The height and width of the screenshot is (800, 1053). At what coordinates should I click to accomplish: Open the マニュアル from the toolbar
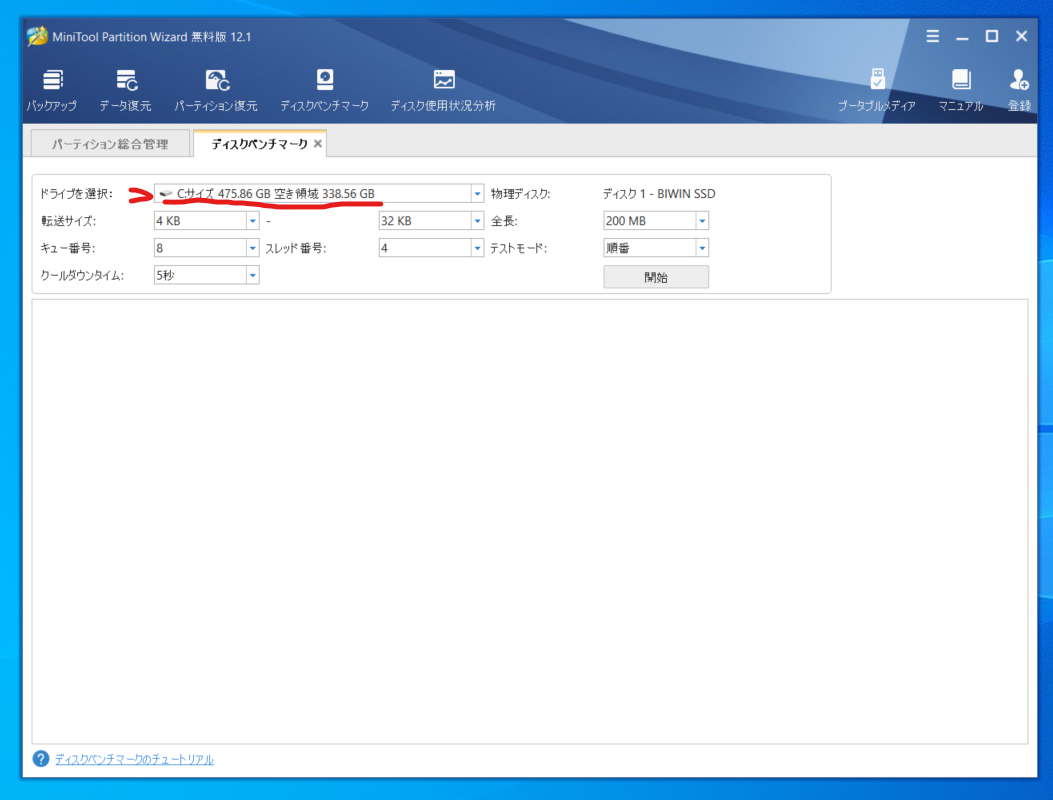click(x=960, y=88)
